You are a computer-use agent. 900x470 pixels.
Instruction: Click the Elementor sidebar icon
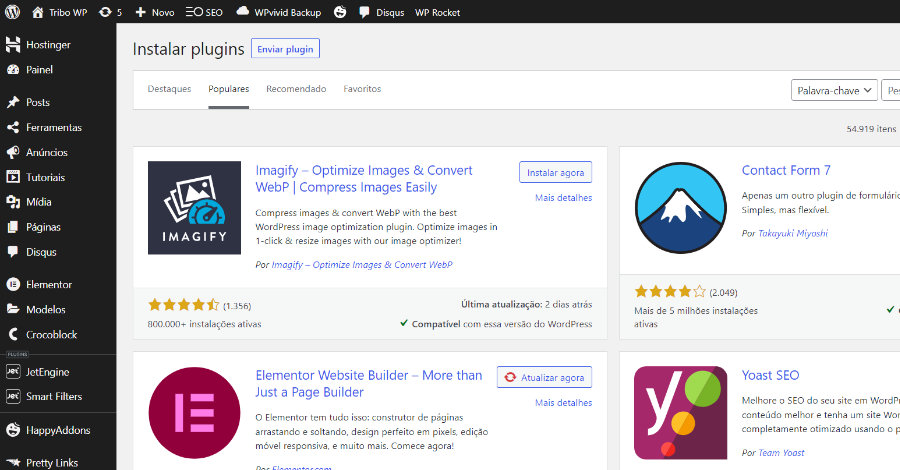13,284
